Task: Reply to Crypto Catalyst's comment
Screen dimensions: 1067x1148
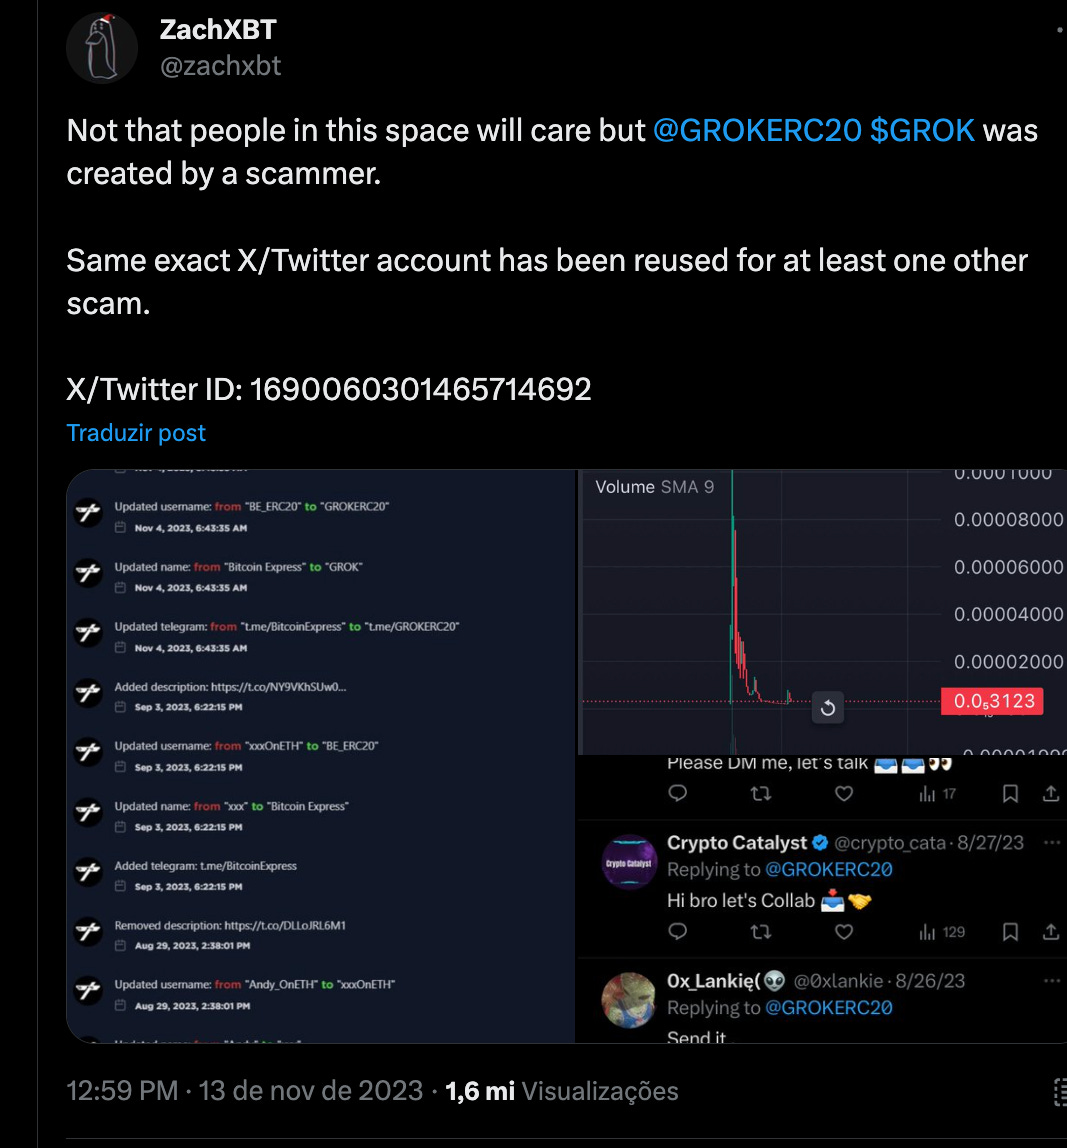Action: 677,931
